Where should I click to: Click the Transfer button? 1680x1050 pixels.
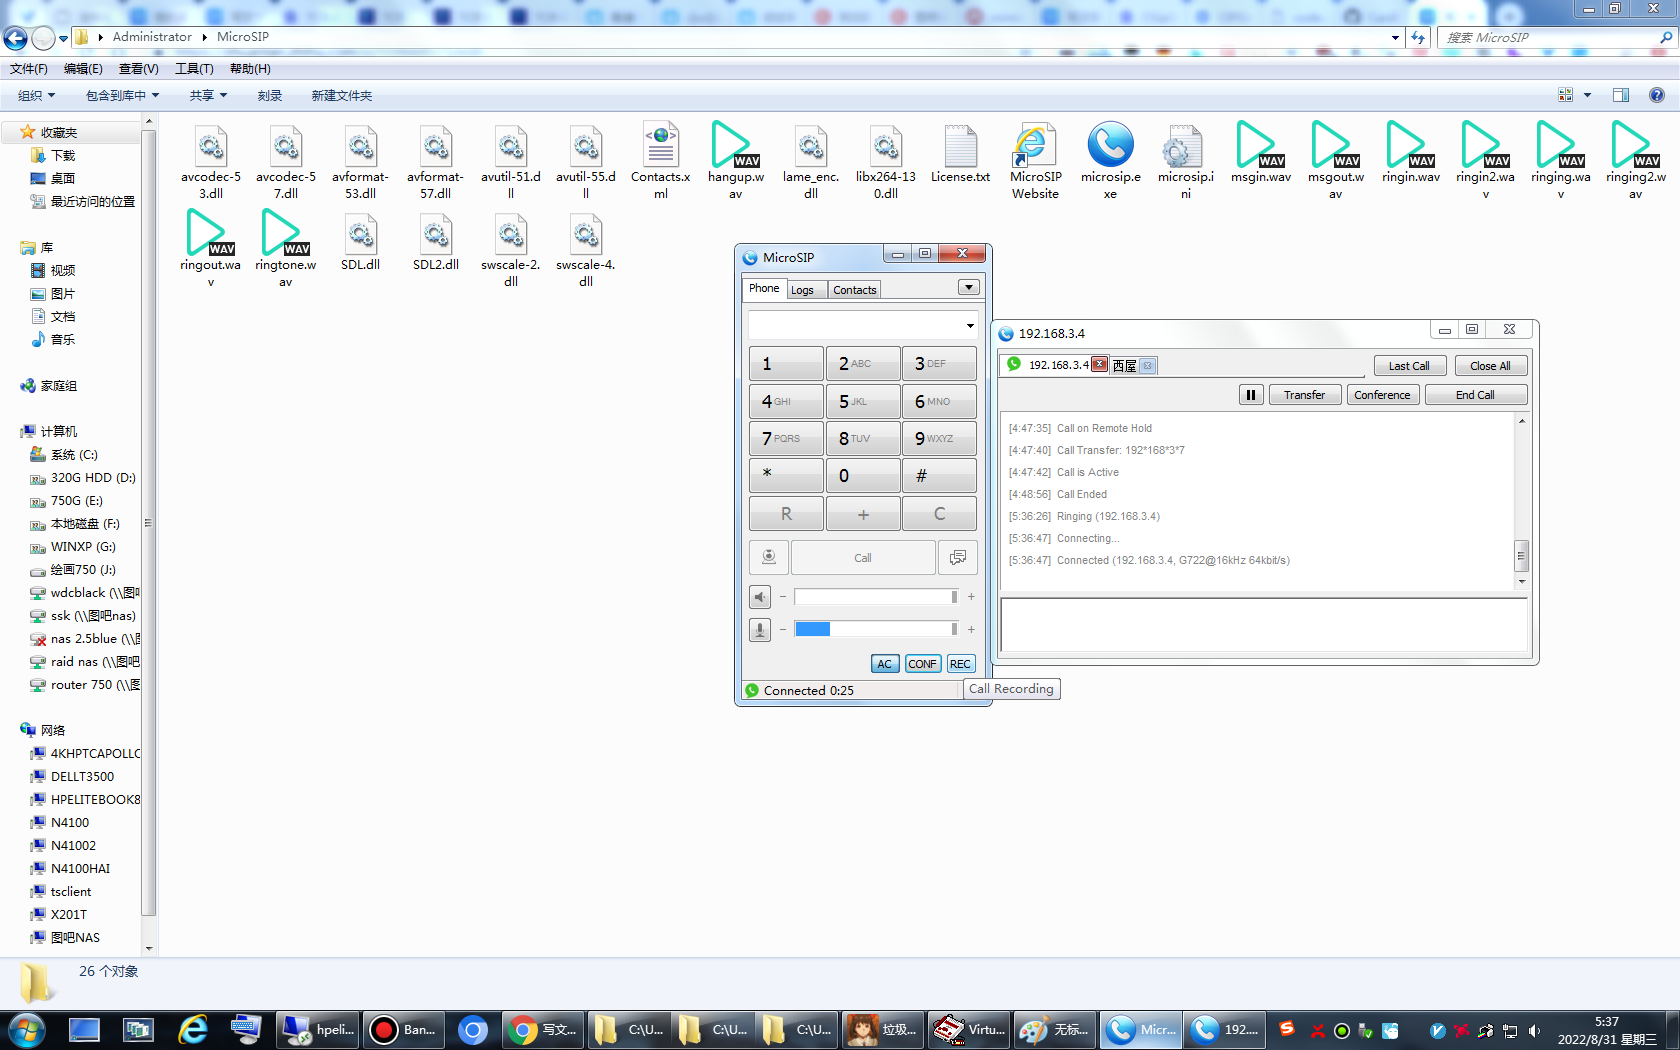[1305, 395]
